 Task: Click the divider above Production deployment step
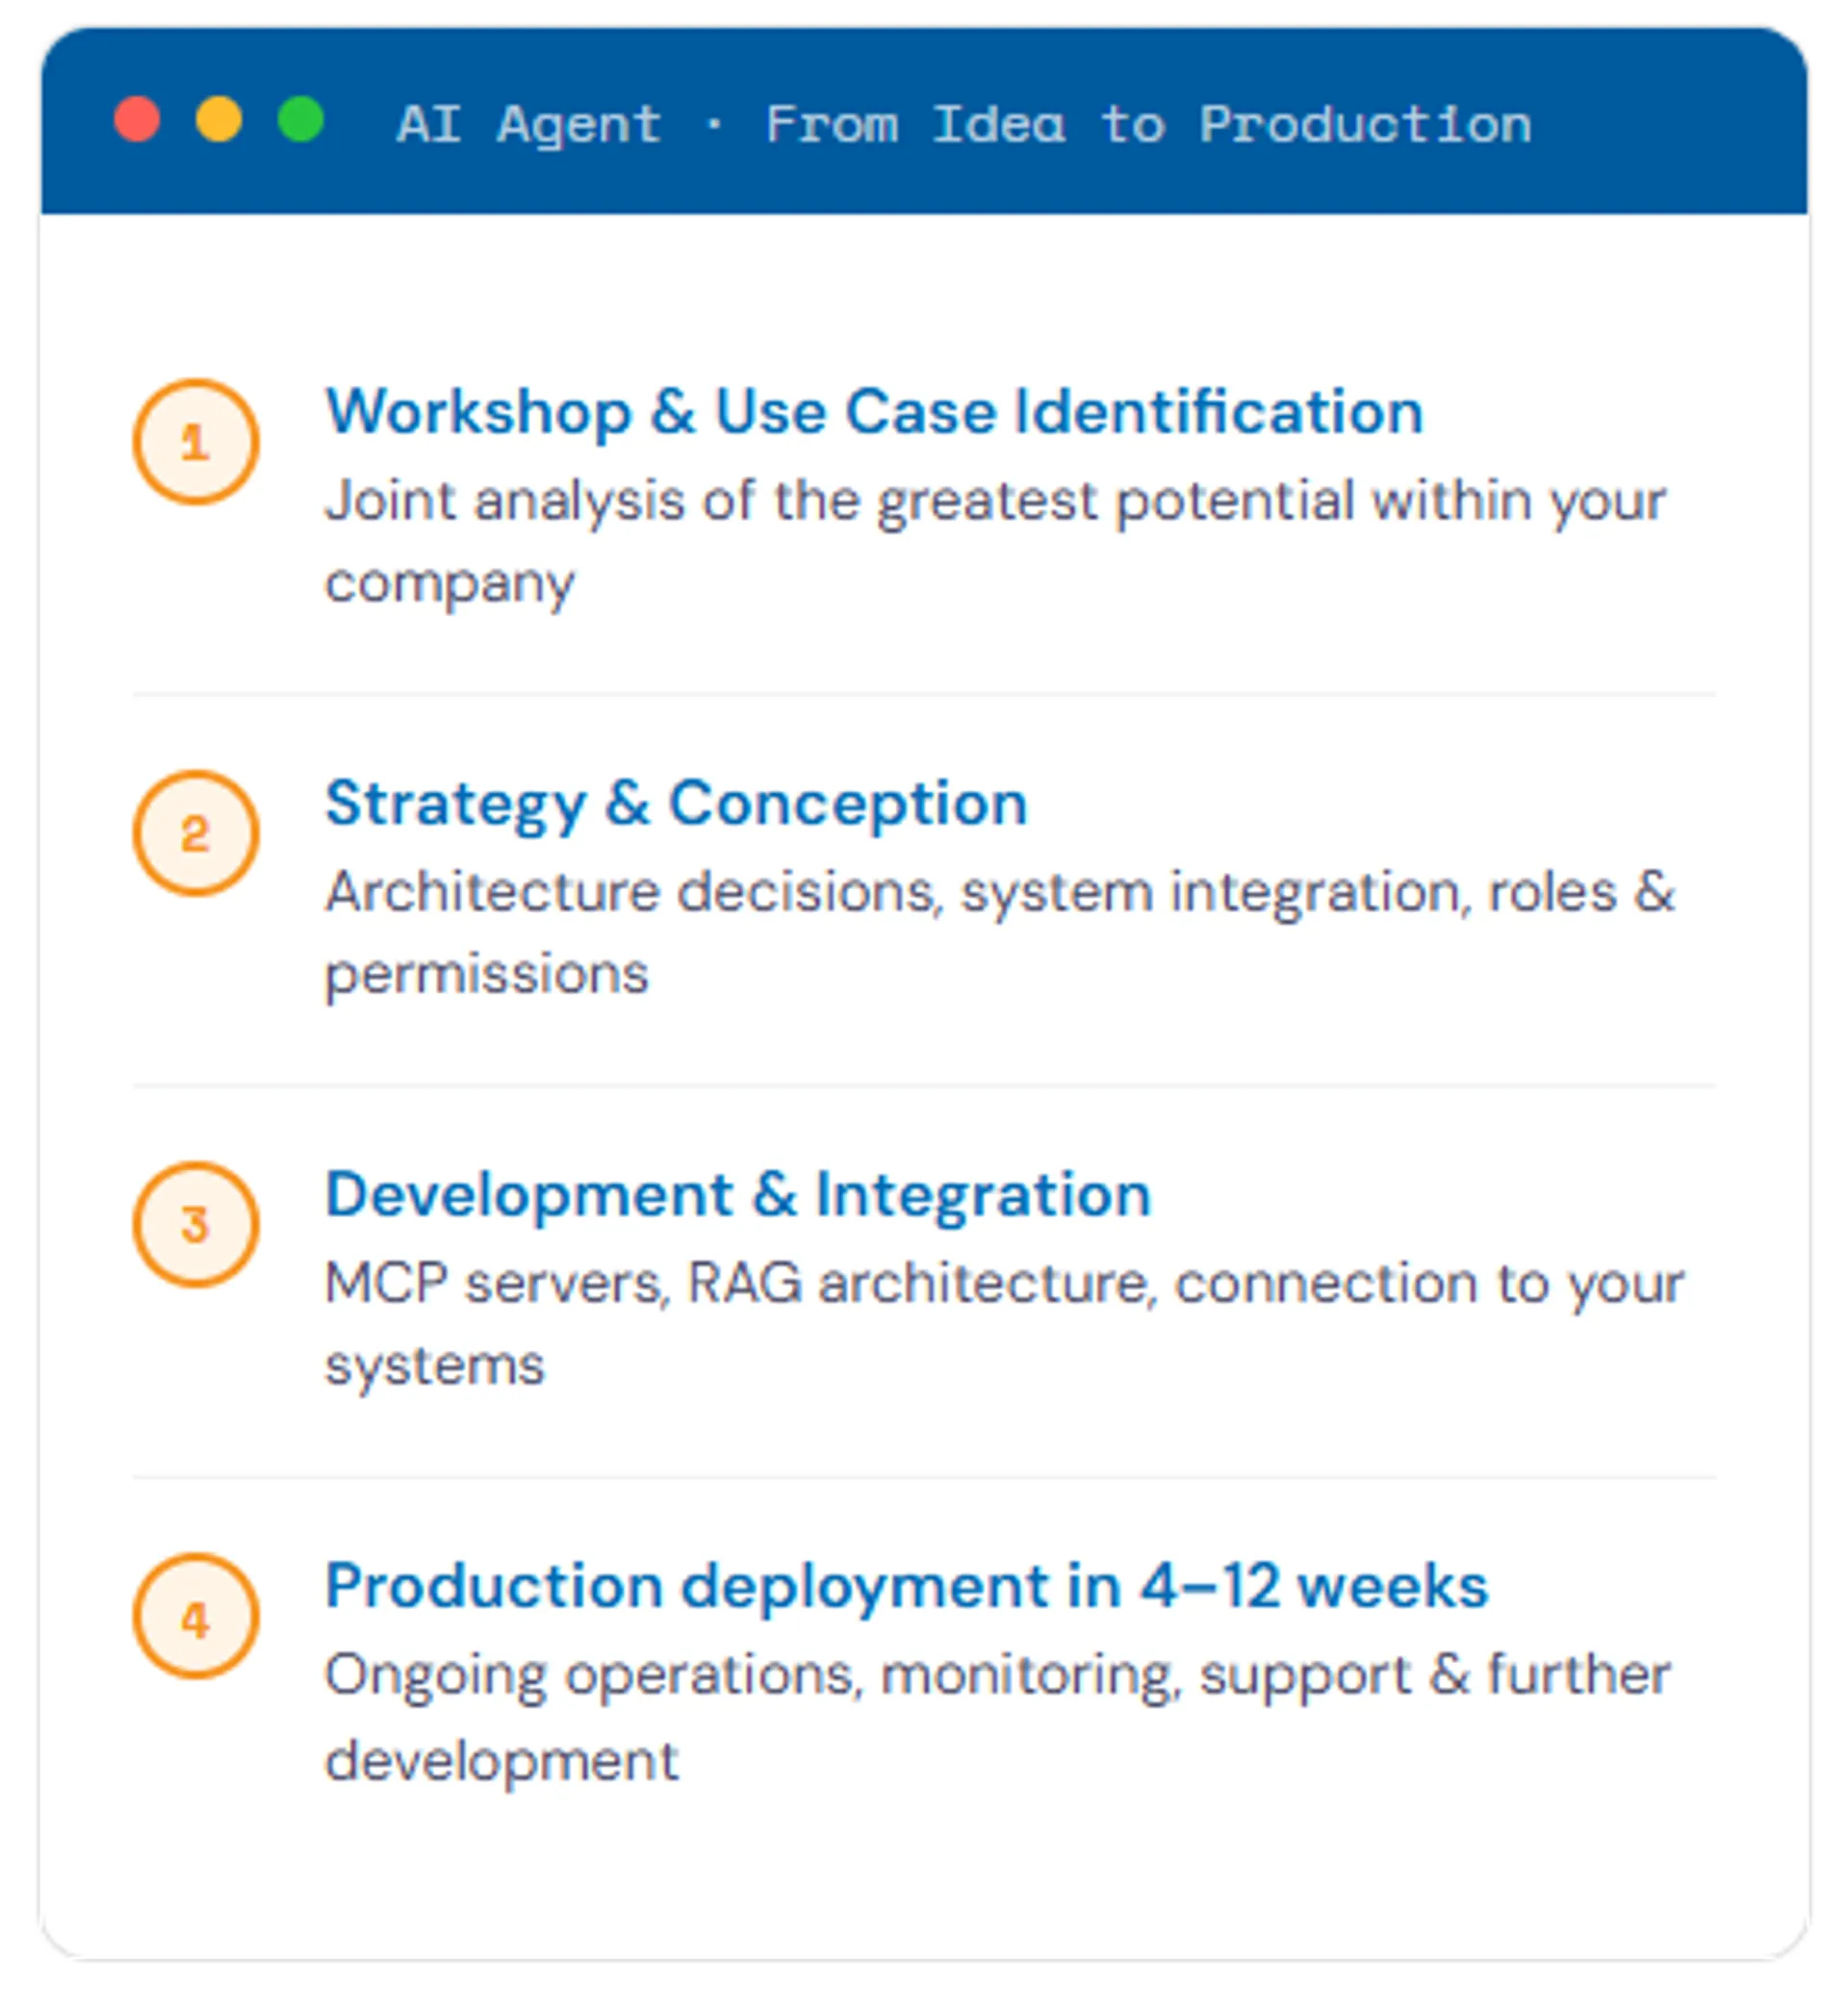(924, 1476)
